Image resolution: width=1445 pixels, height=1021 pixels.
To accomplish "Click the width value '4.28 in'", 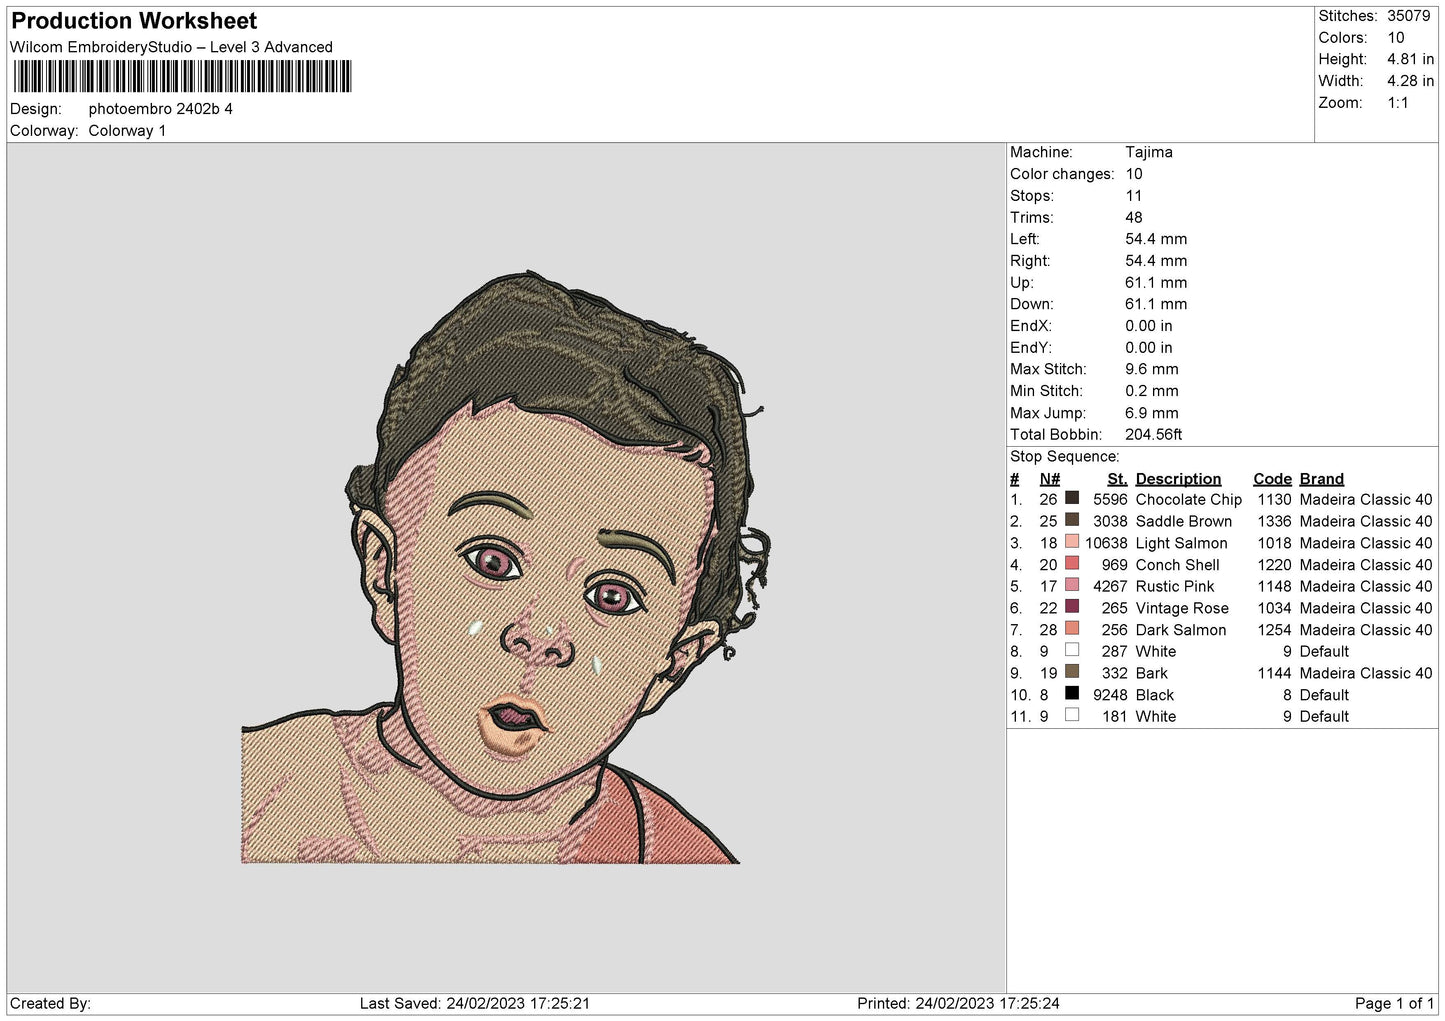I will [x=1410, y=81].
